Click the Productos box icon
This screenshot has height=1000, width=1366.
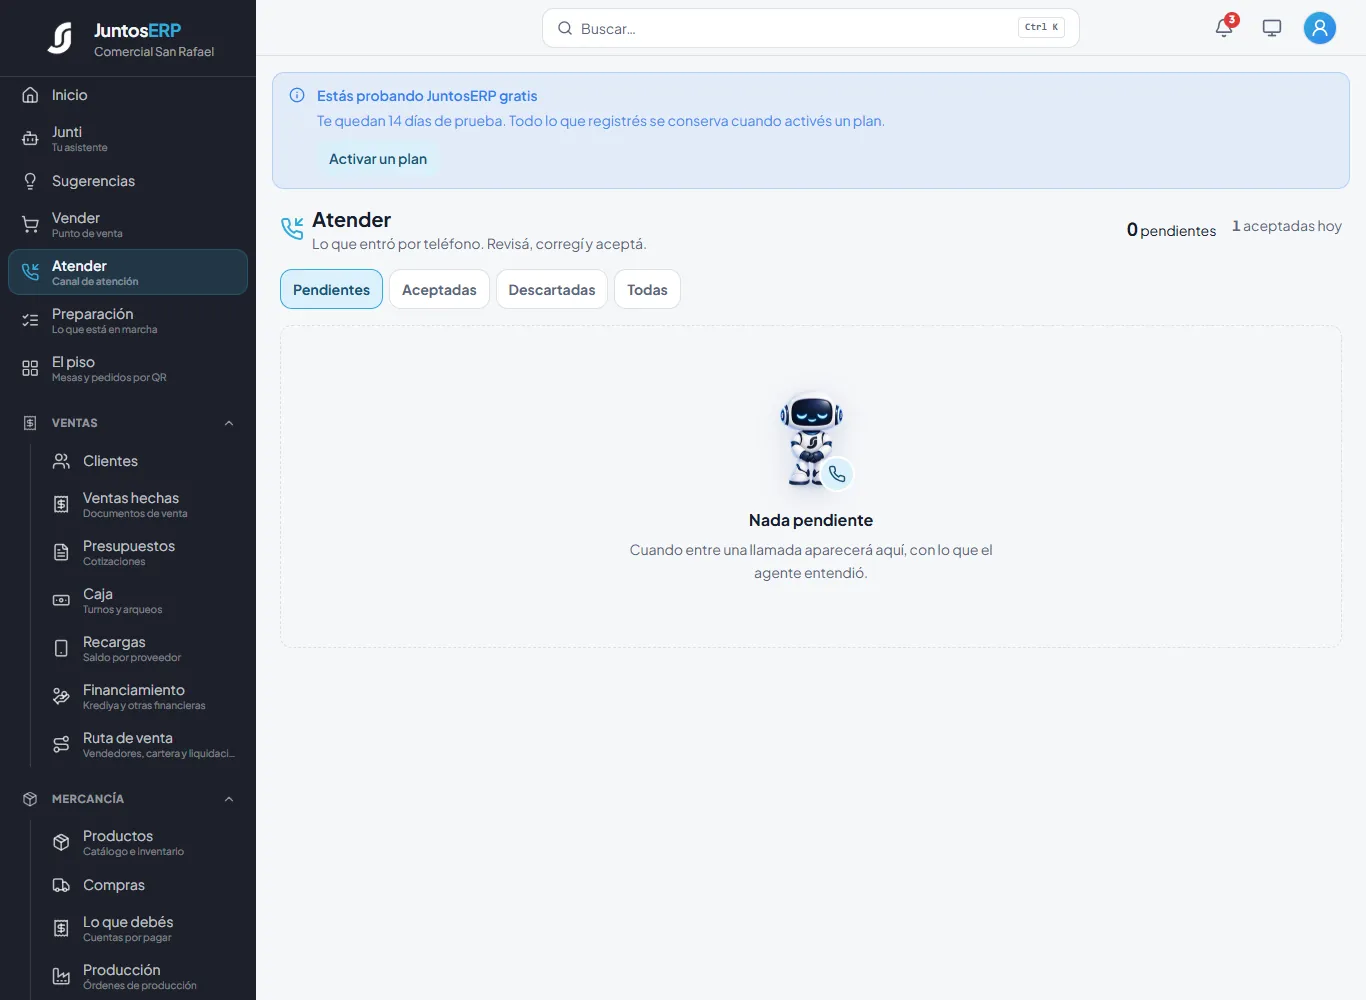(61, 843)
